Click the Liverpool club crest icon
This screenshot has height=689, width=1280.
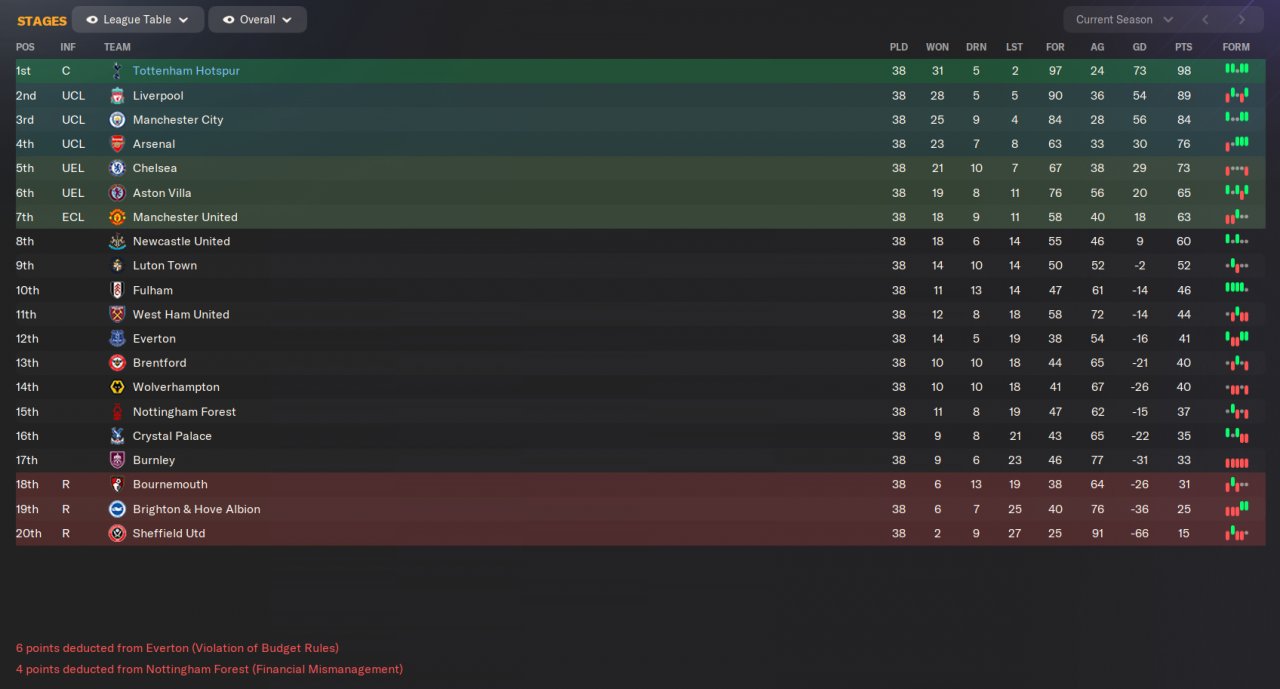(117, 96)
